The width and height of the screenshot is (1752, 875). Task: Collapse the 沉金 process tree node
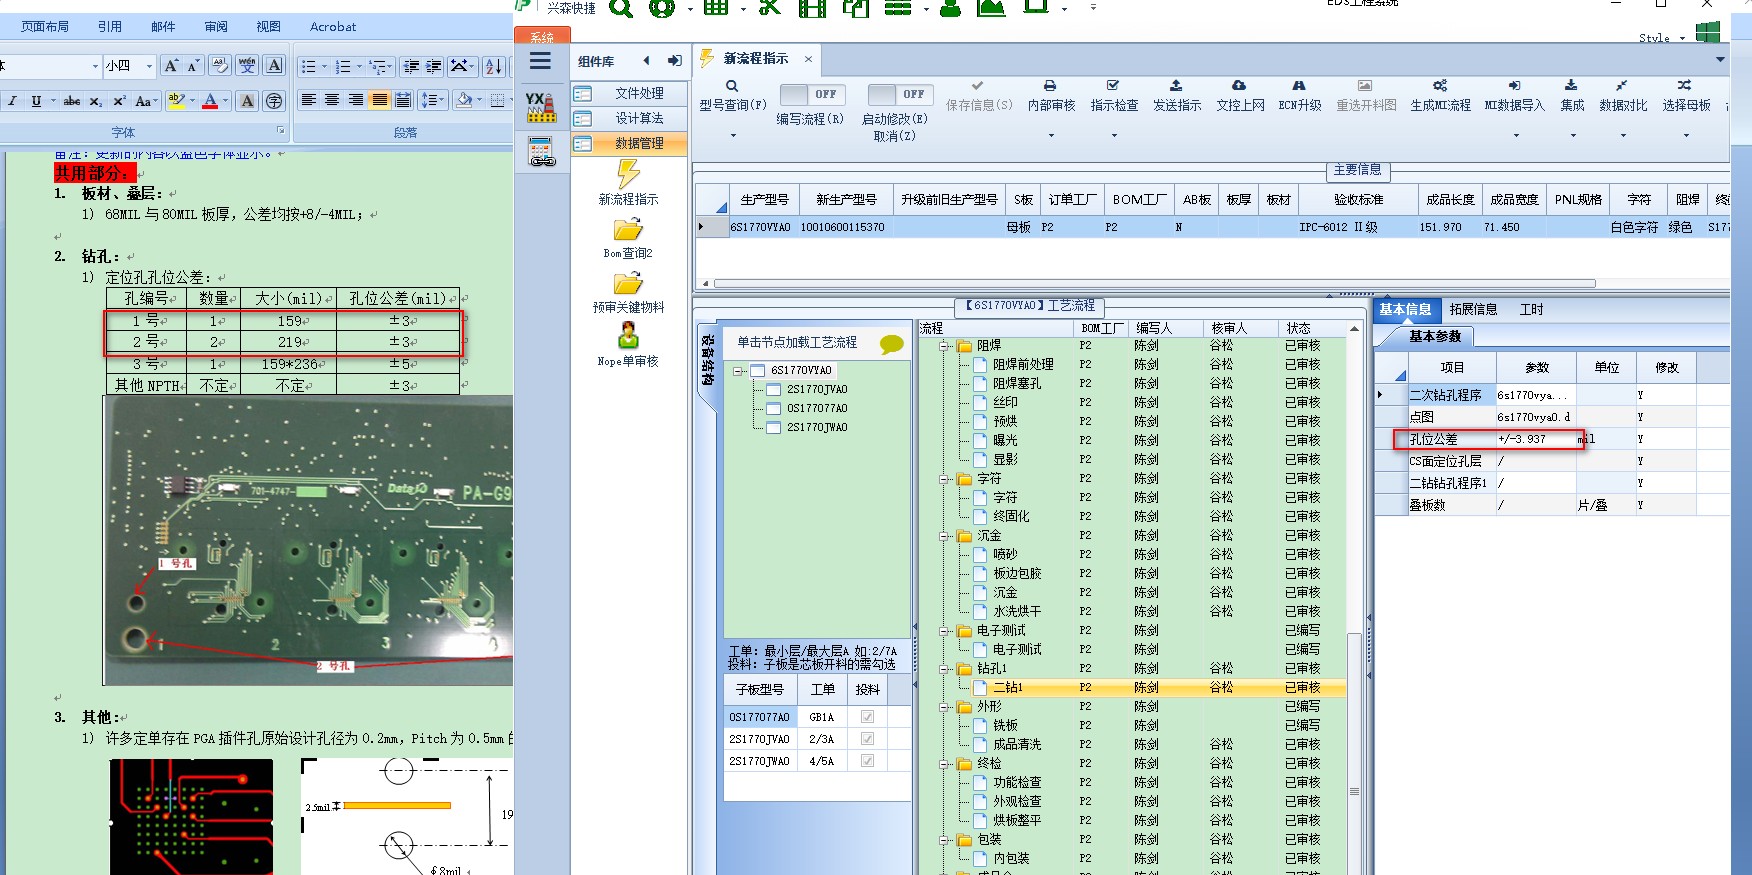pos(945,536)
